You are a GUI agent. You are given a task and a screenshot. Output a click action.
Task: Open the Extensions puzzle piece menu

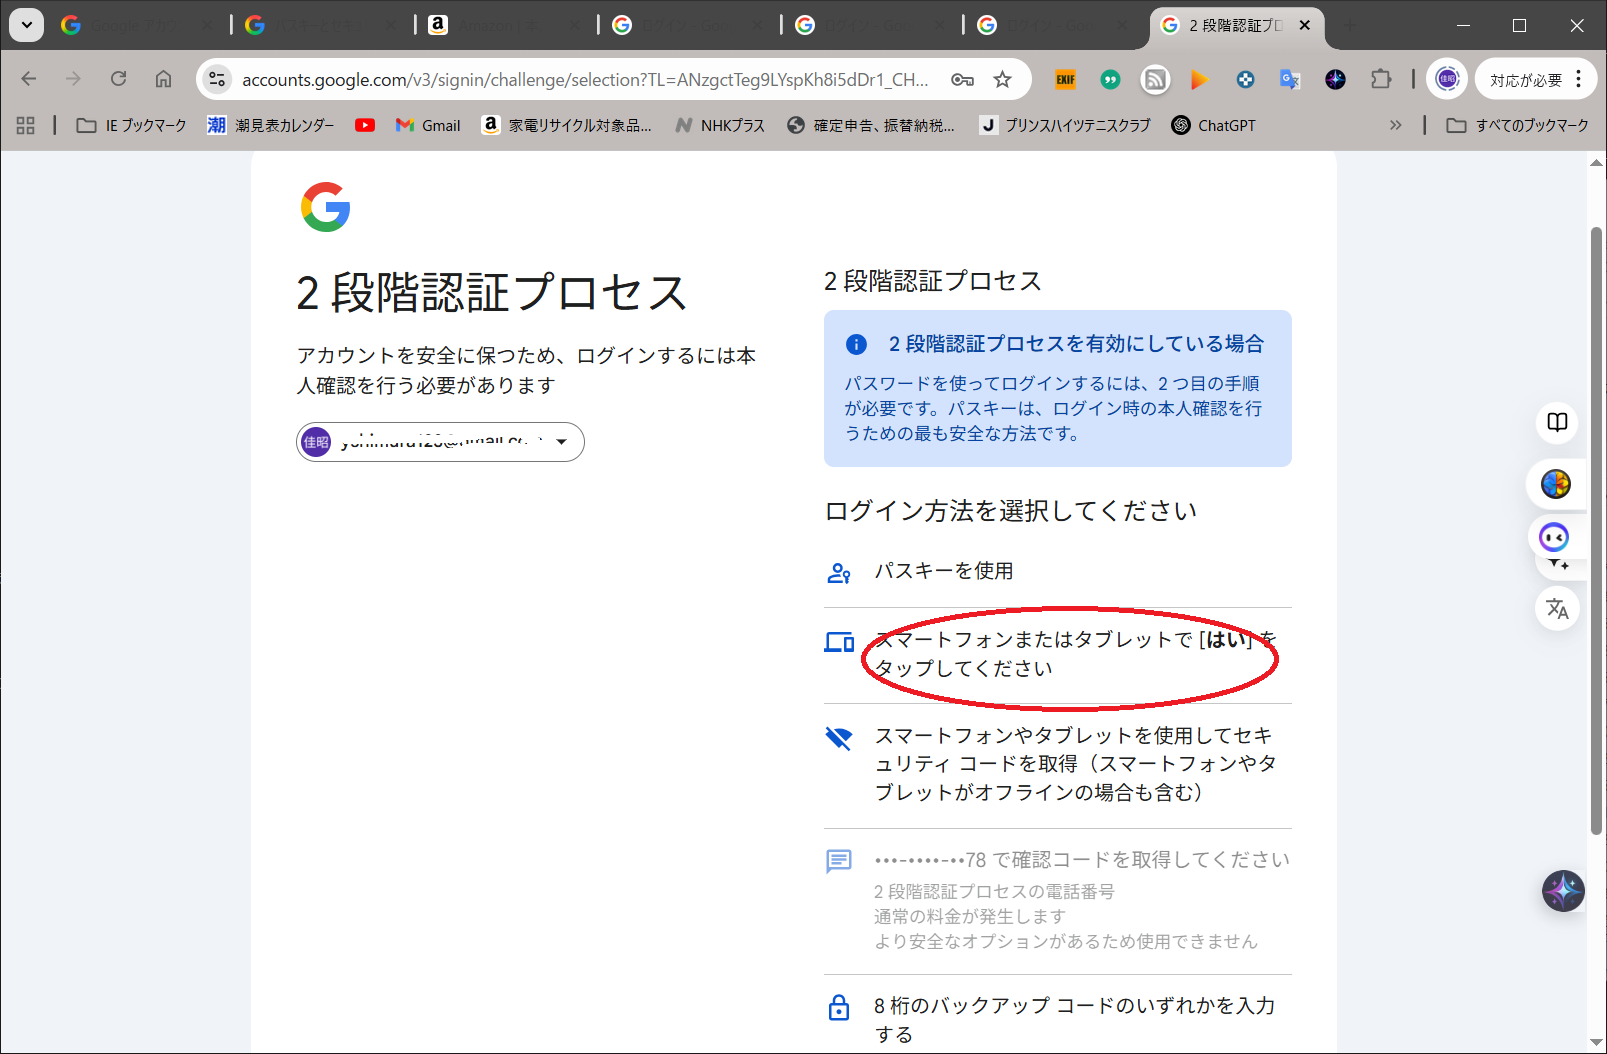[x=1380, y=79]
